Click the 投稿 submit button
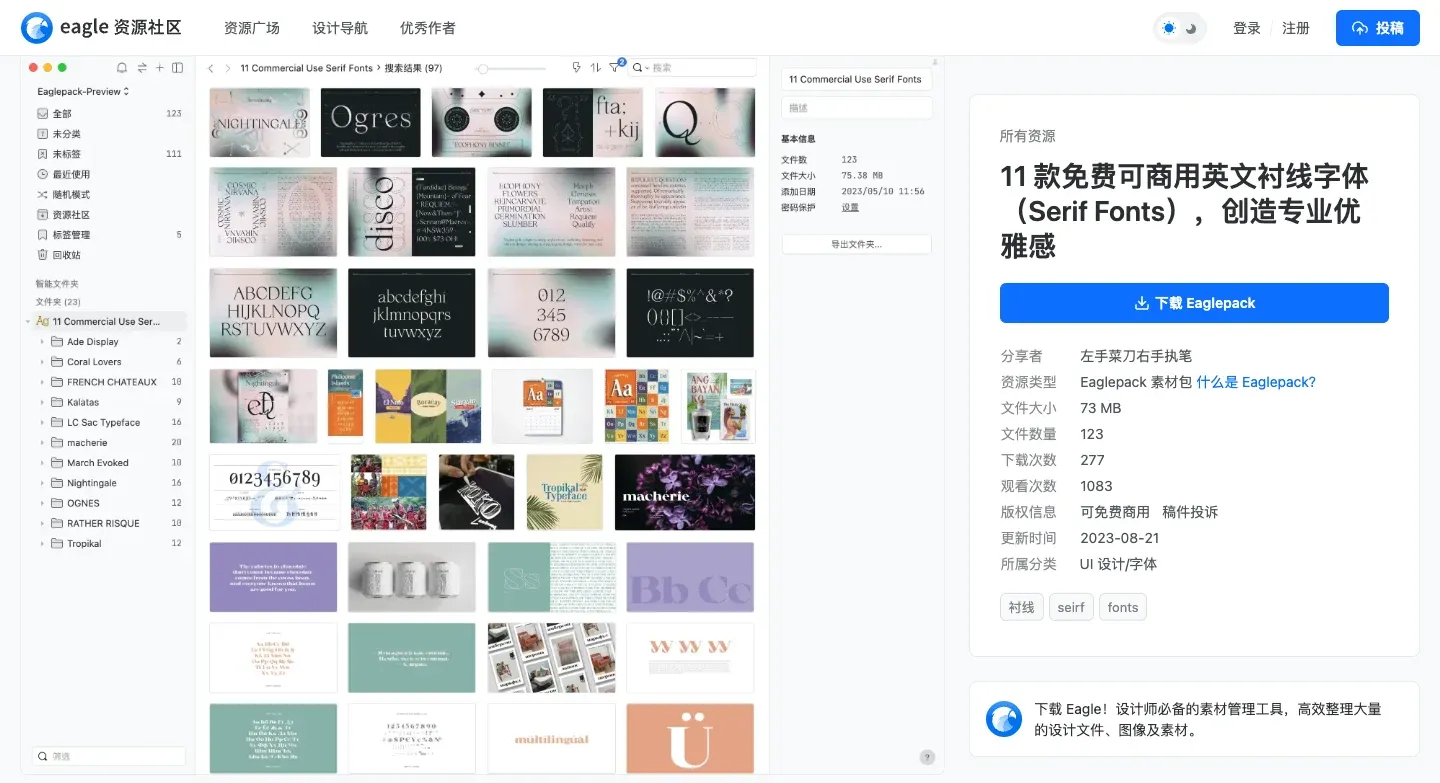Viewport: 1440px width, 783px height. pos(1377,28)
